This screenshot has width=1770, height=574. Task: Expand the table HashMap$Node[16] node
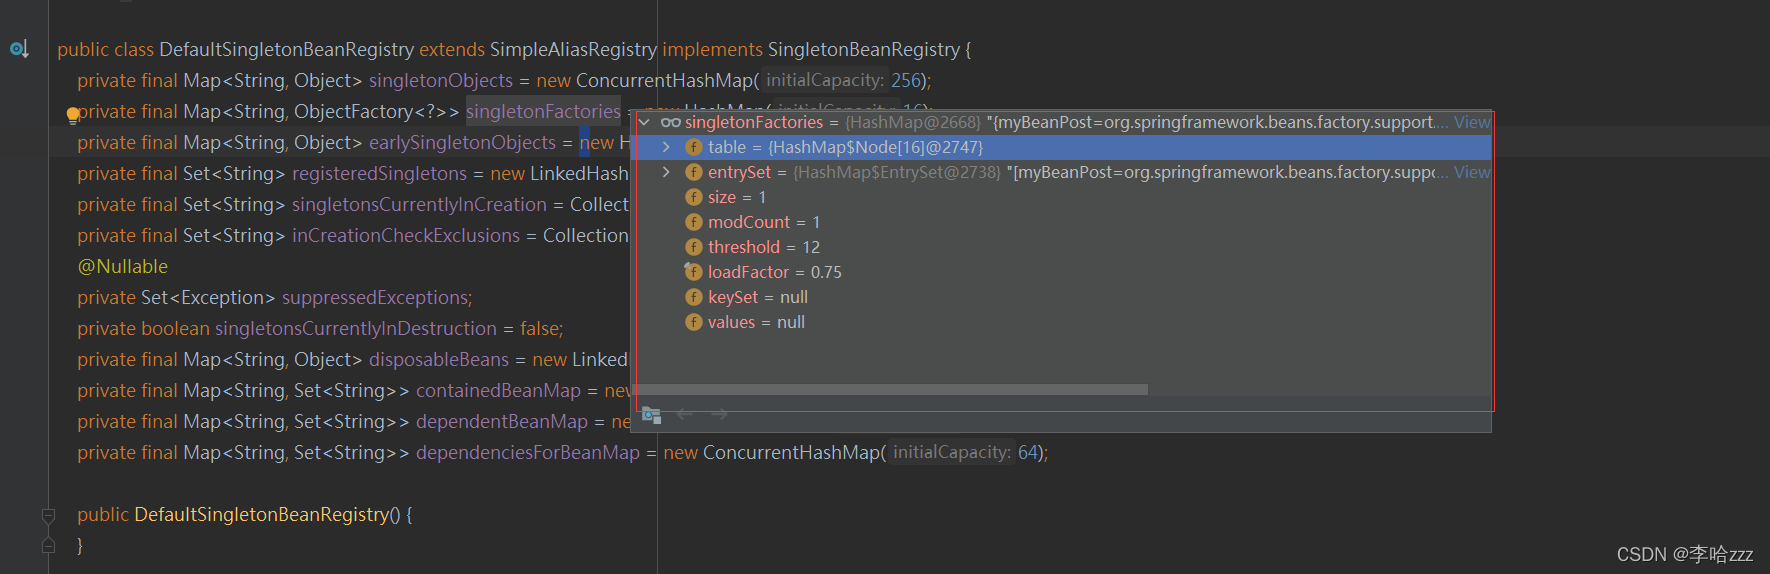pyautogui.click(x=666, y=147)
